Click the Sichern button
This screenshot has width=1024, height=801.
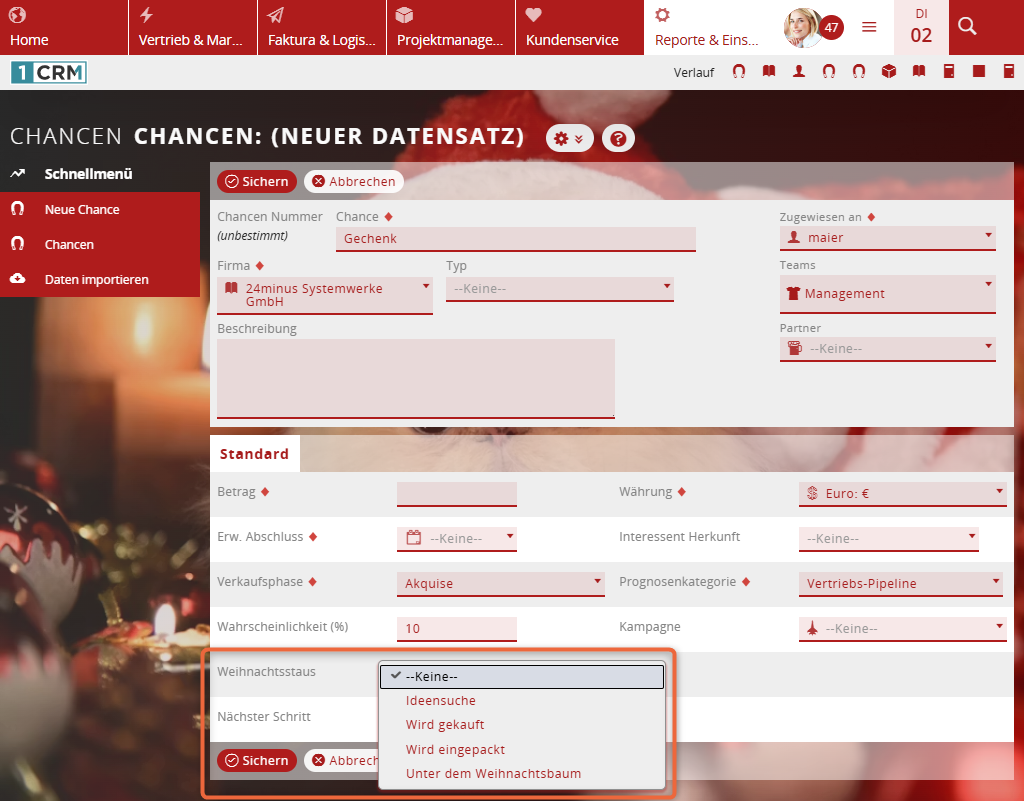point(256,181)
